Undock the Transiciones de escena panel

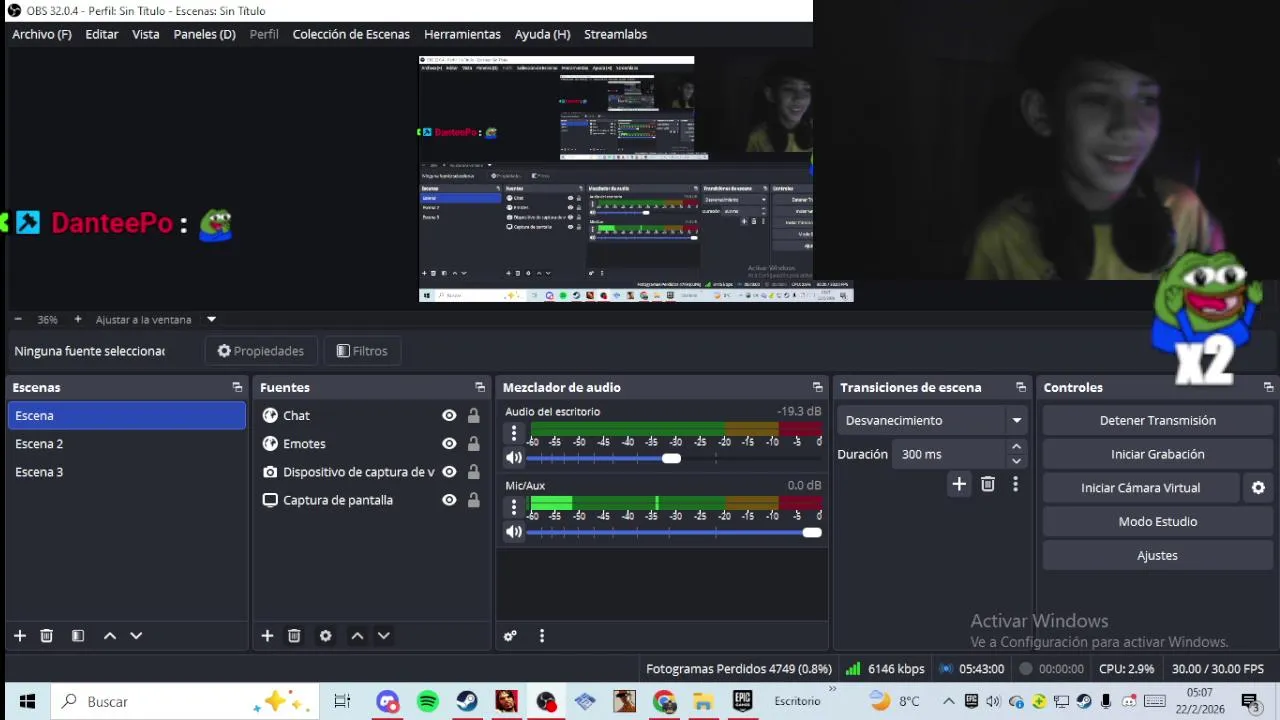point(1021,388)
